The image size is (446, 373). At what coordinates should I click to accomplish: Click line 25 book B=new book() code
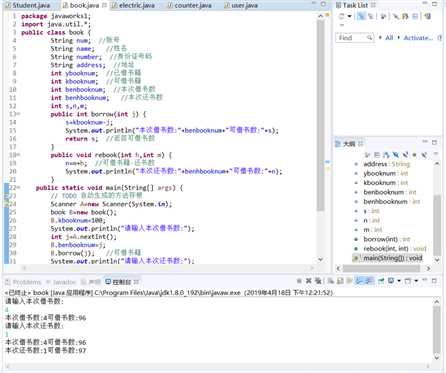point(83,212)
